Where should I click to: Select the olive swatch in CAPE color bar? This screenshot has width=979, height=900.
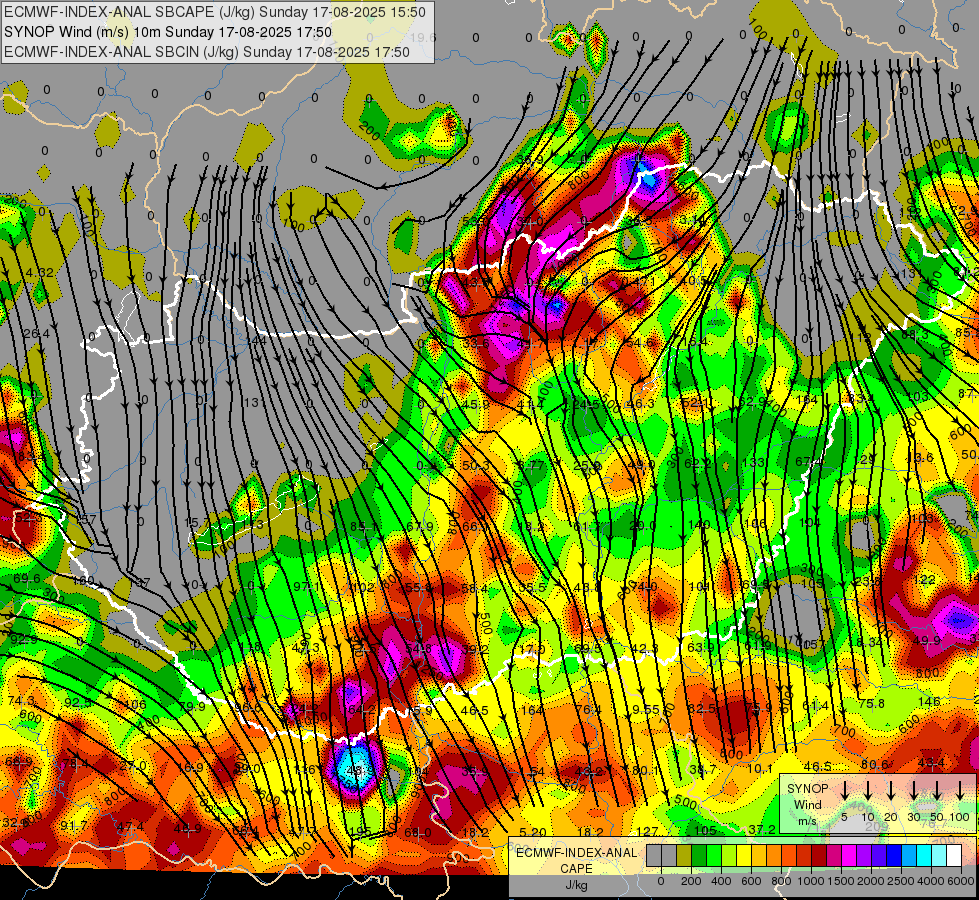684,855
